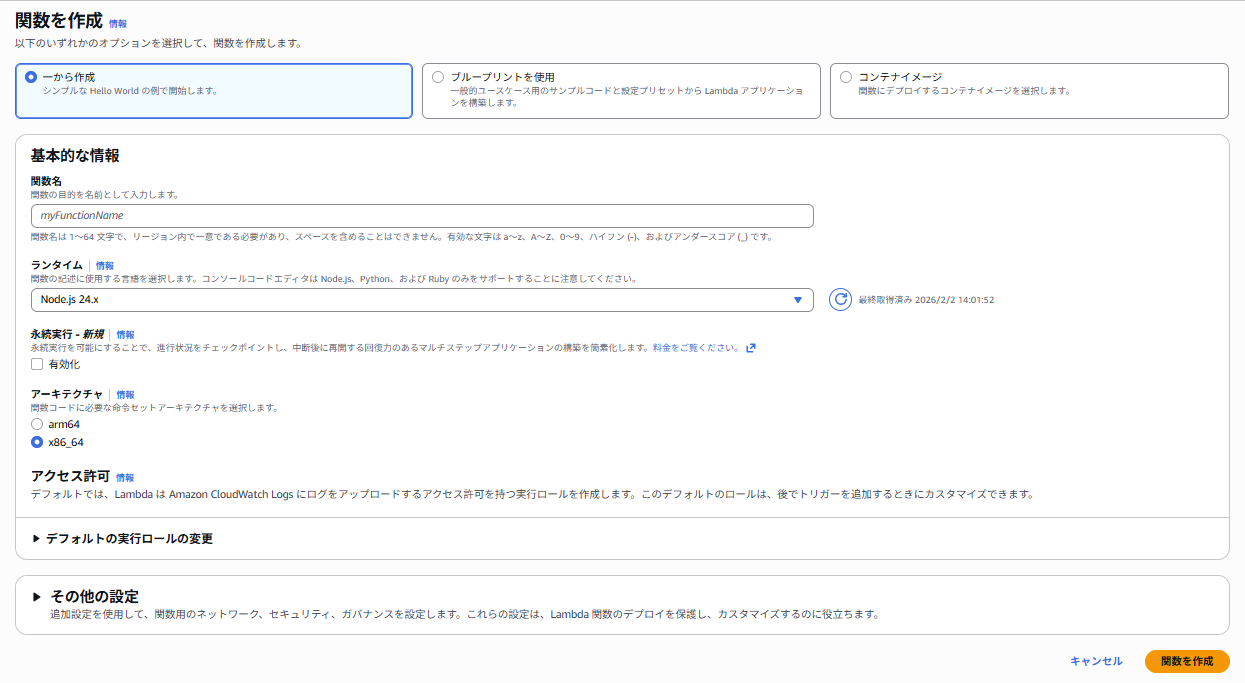The image size is (1245, 683).
Task: Click the runtime list refresh icon
Action: (840, 299)
